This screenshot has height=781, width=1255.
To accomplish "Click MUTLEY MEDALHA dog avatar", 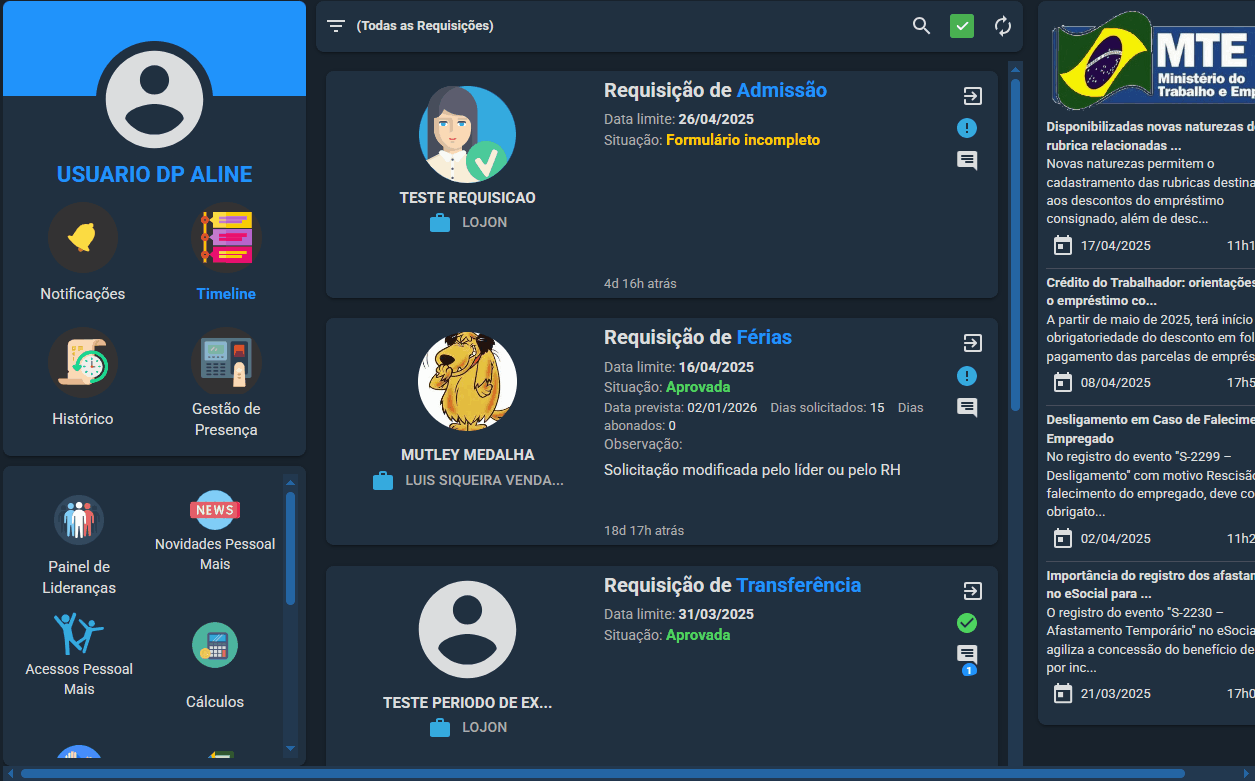I will 467,381.
